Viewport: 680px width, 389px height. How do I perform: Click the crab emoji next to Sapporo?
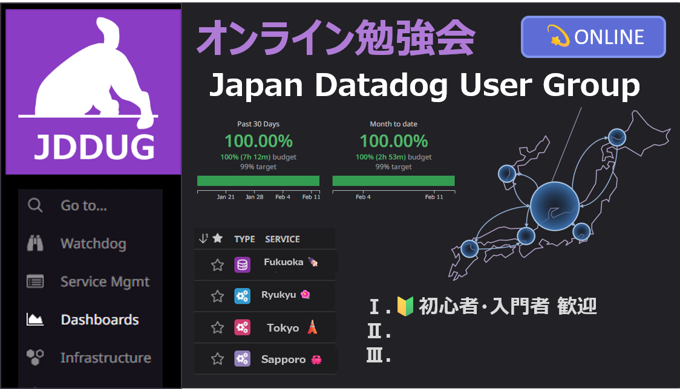(317, 360)
